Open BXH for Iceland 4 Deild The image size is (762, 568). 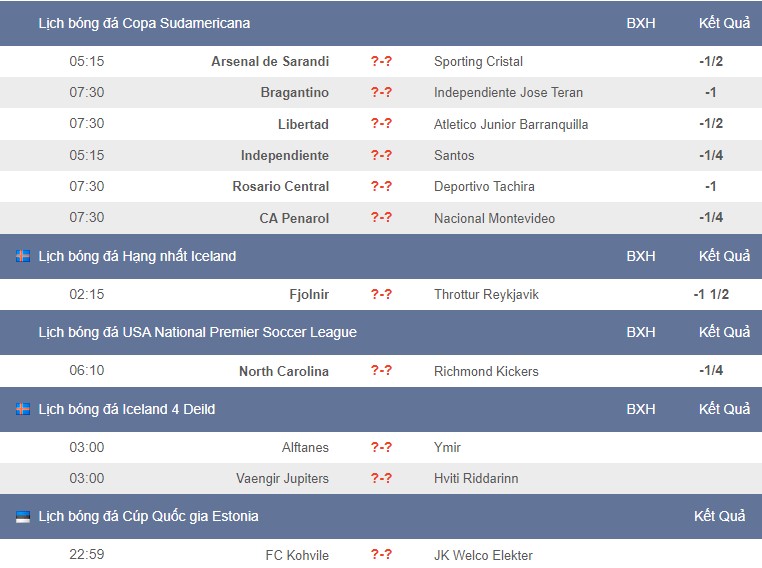pos(641,409)
